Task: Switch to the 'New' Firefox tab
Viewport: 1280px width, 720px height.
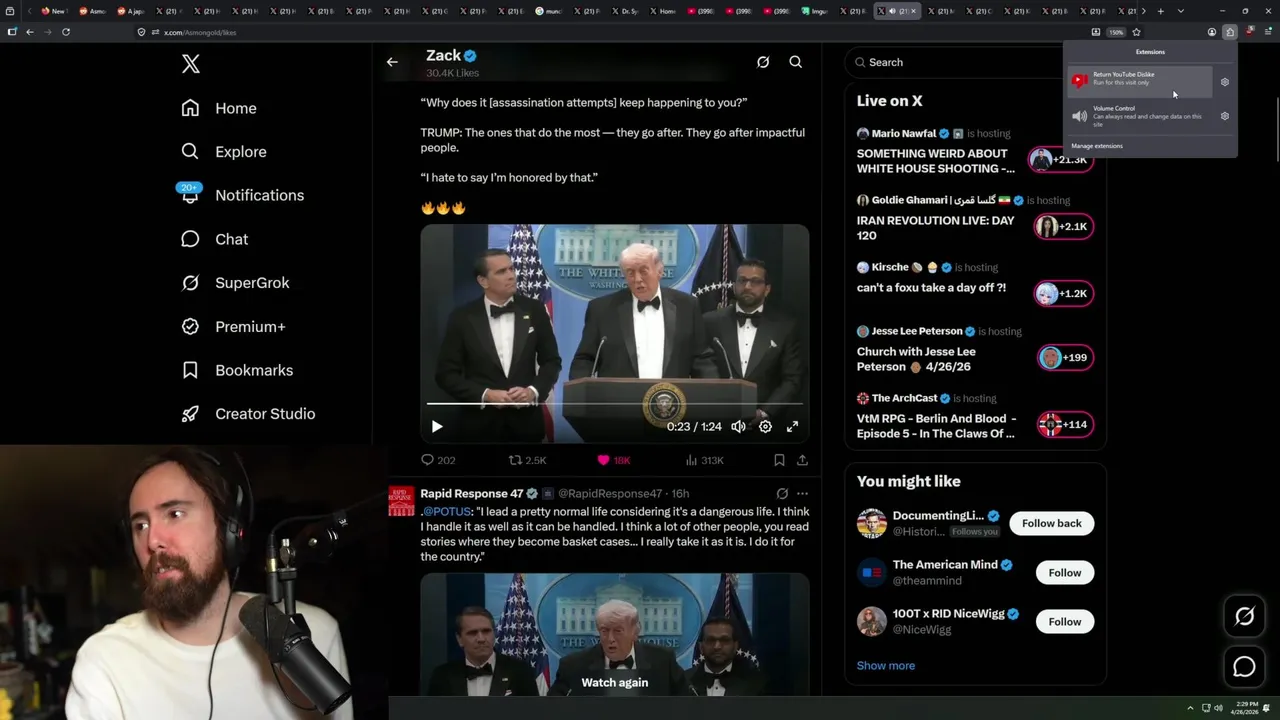Action: [x=56, y=11]
